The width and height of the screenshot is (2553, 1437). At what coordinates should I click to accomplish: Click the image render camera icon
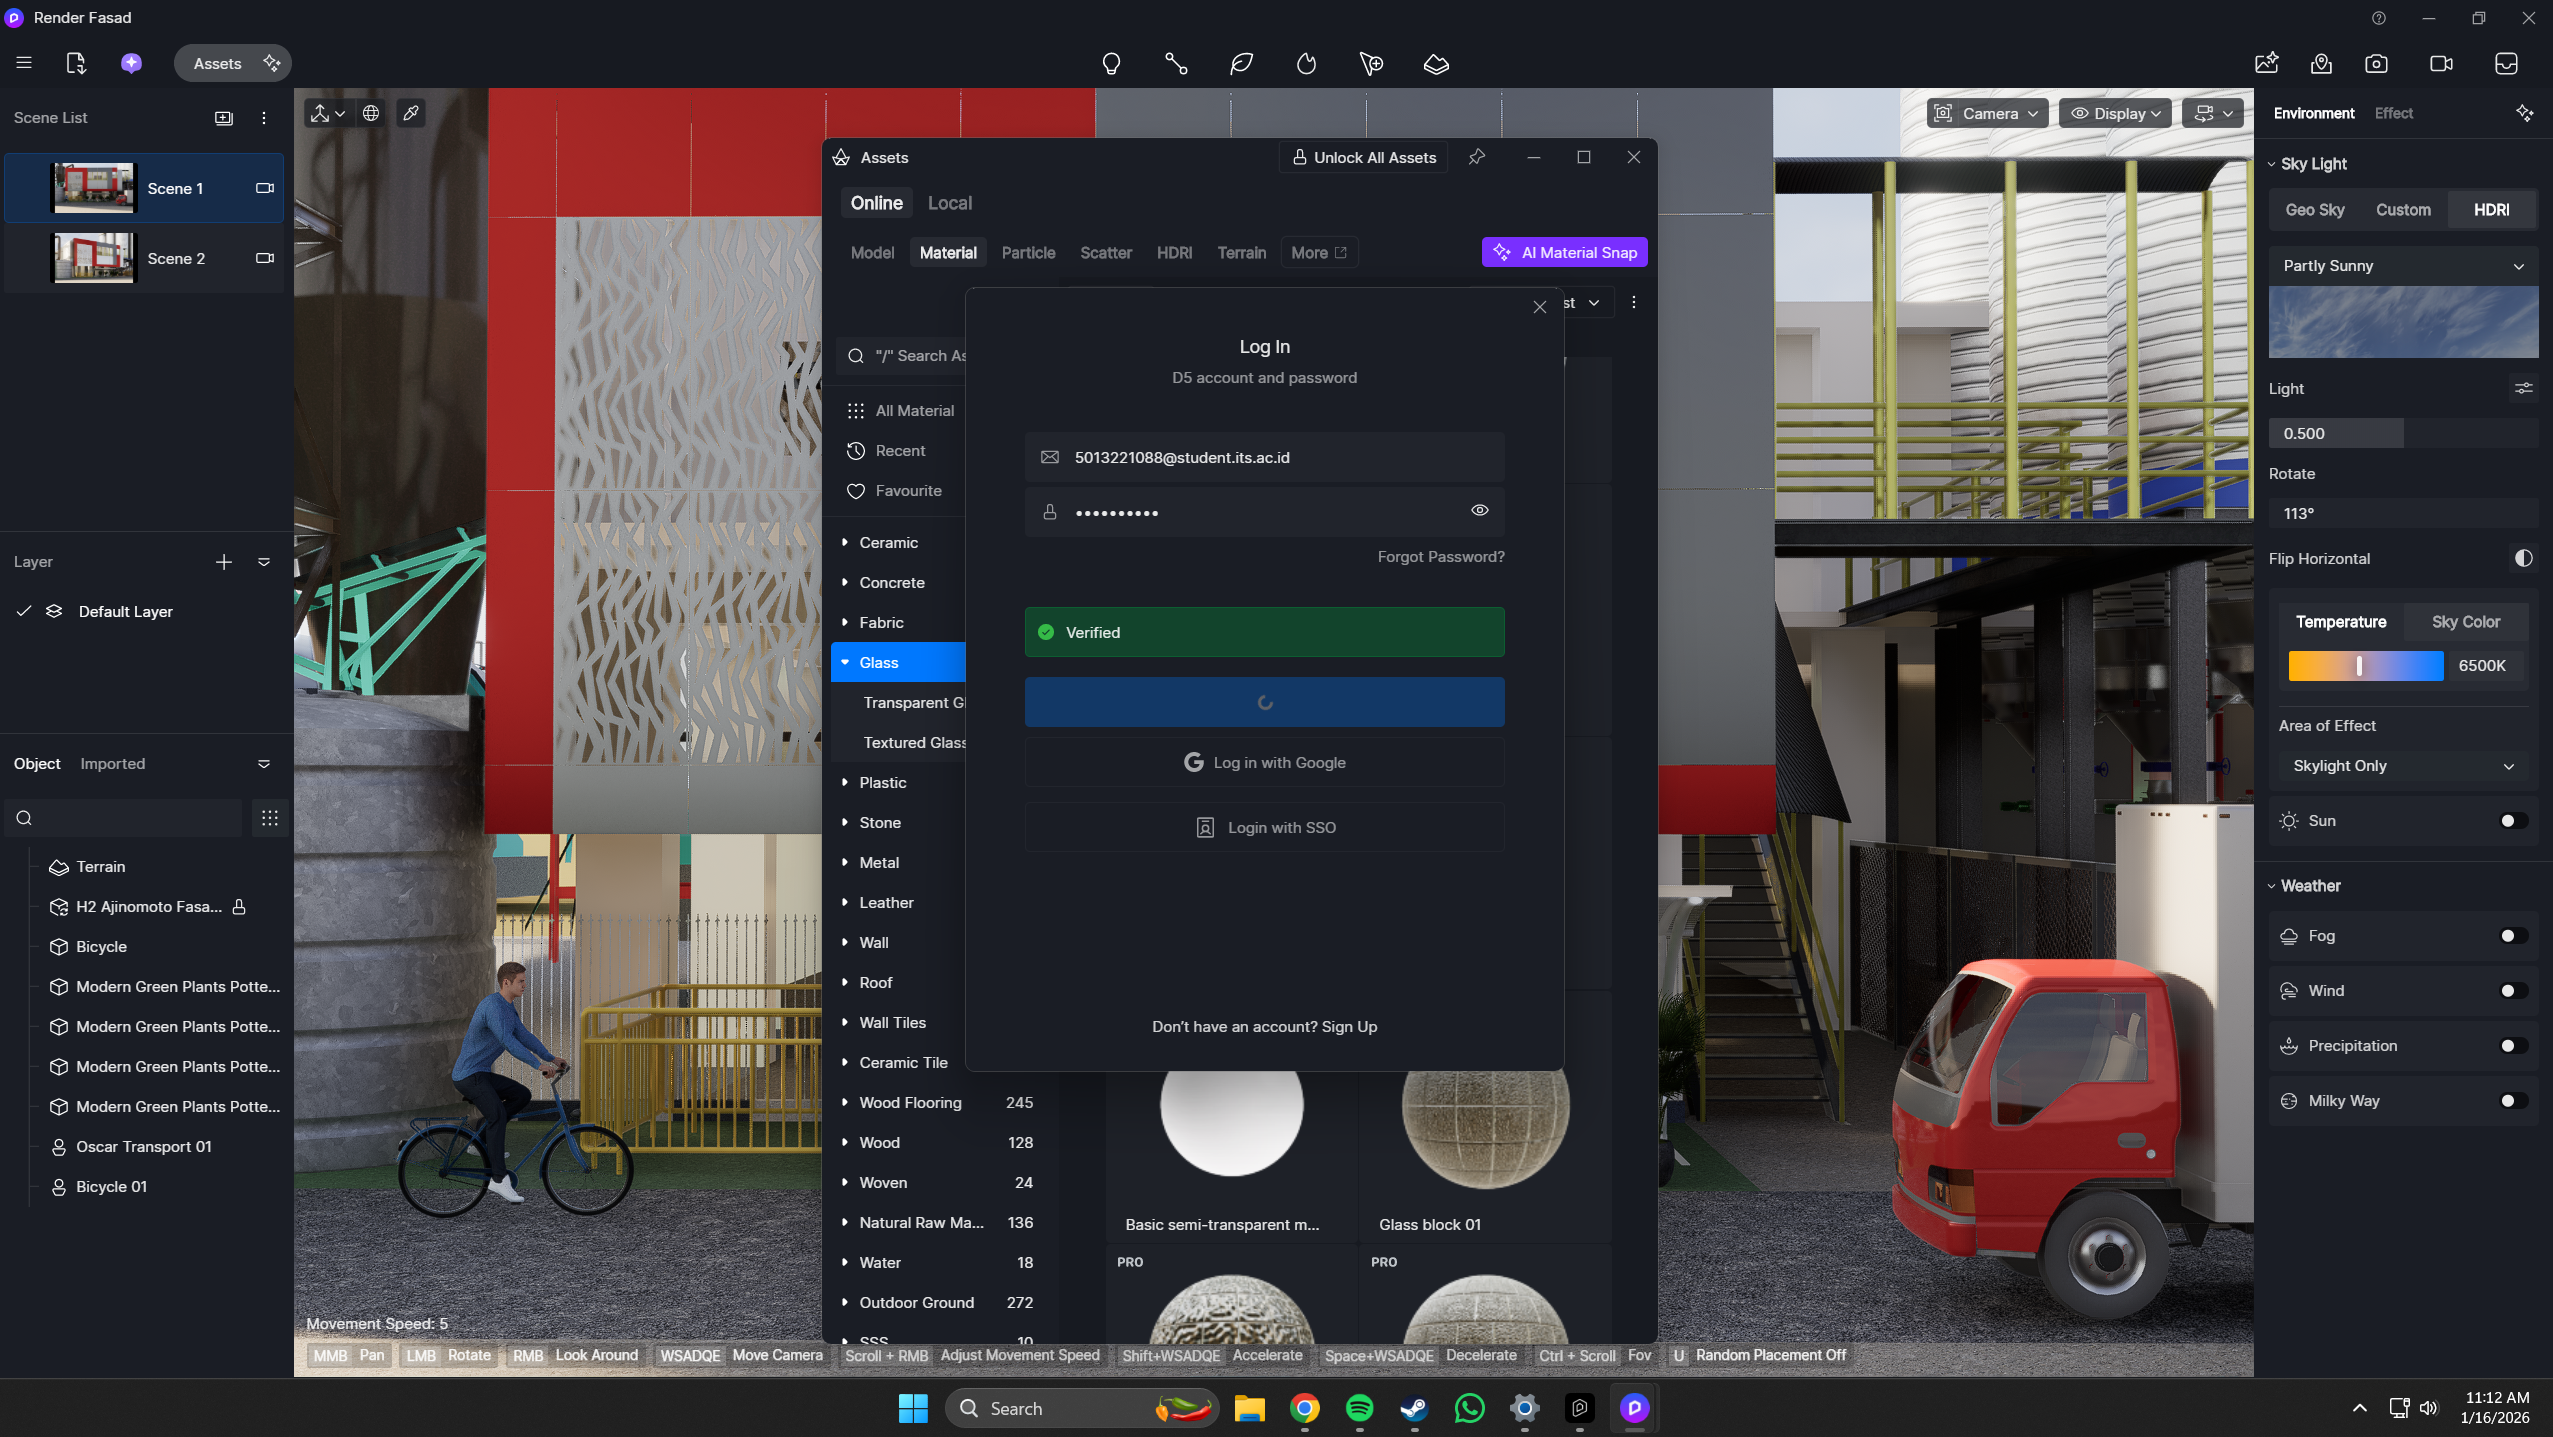pos(2376,64)
